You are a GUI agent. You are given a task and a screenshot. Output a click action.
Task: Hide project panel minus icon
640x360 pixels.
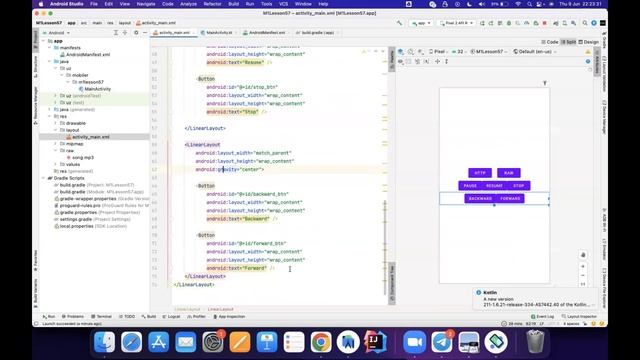point(145,33)
